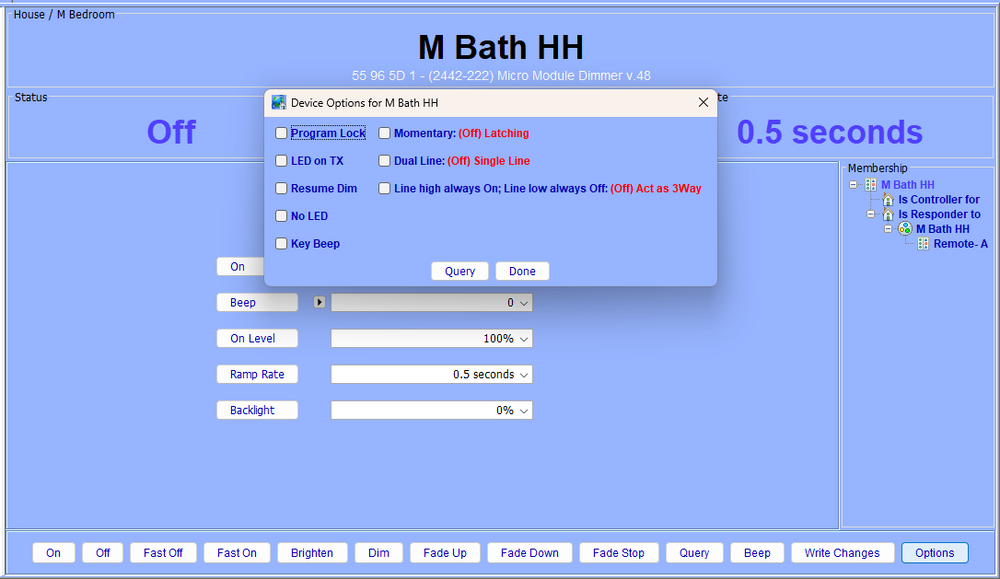Click the Ramp Rate label button
The height and width of the screenshot is (579, 1000).
(x=257, y=374)
